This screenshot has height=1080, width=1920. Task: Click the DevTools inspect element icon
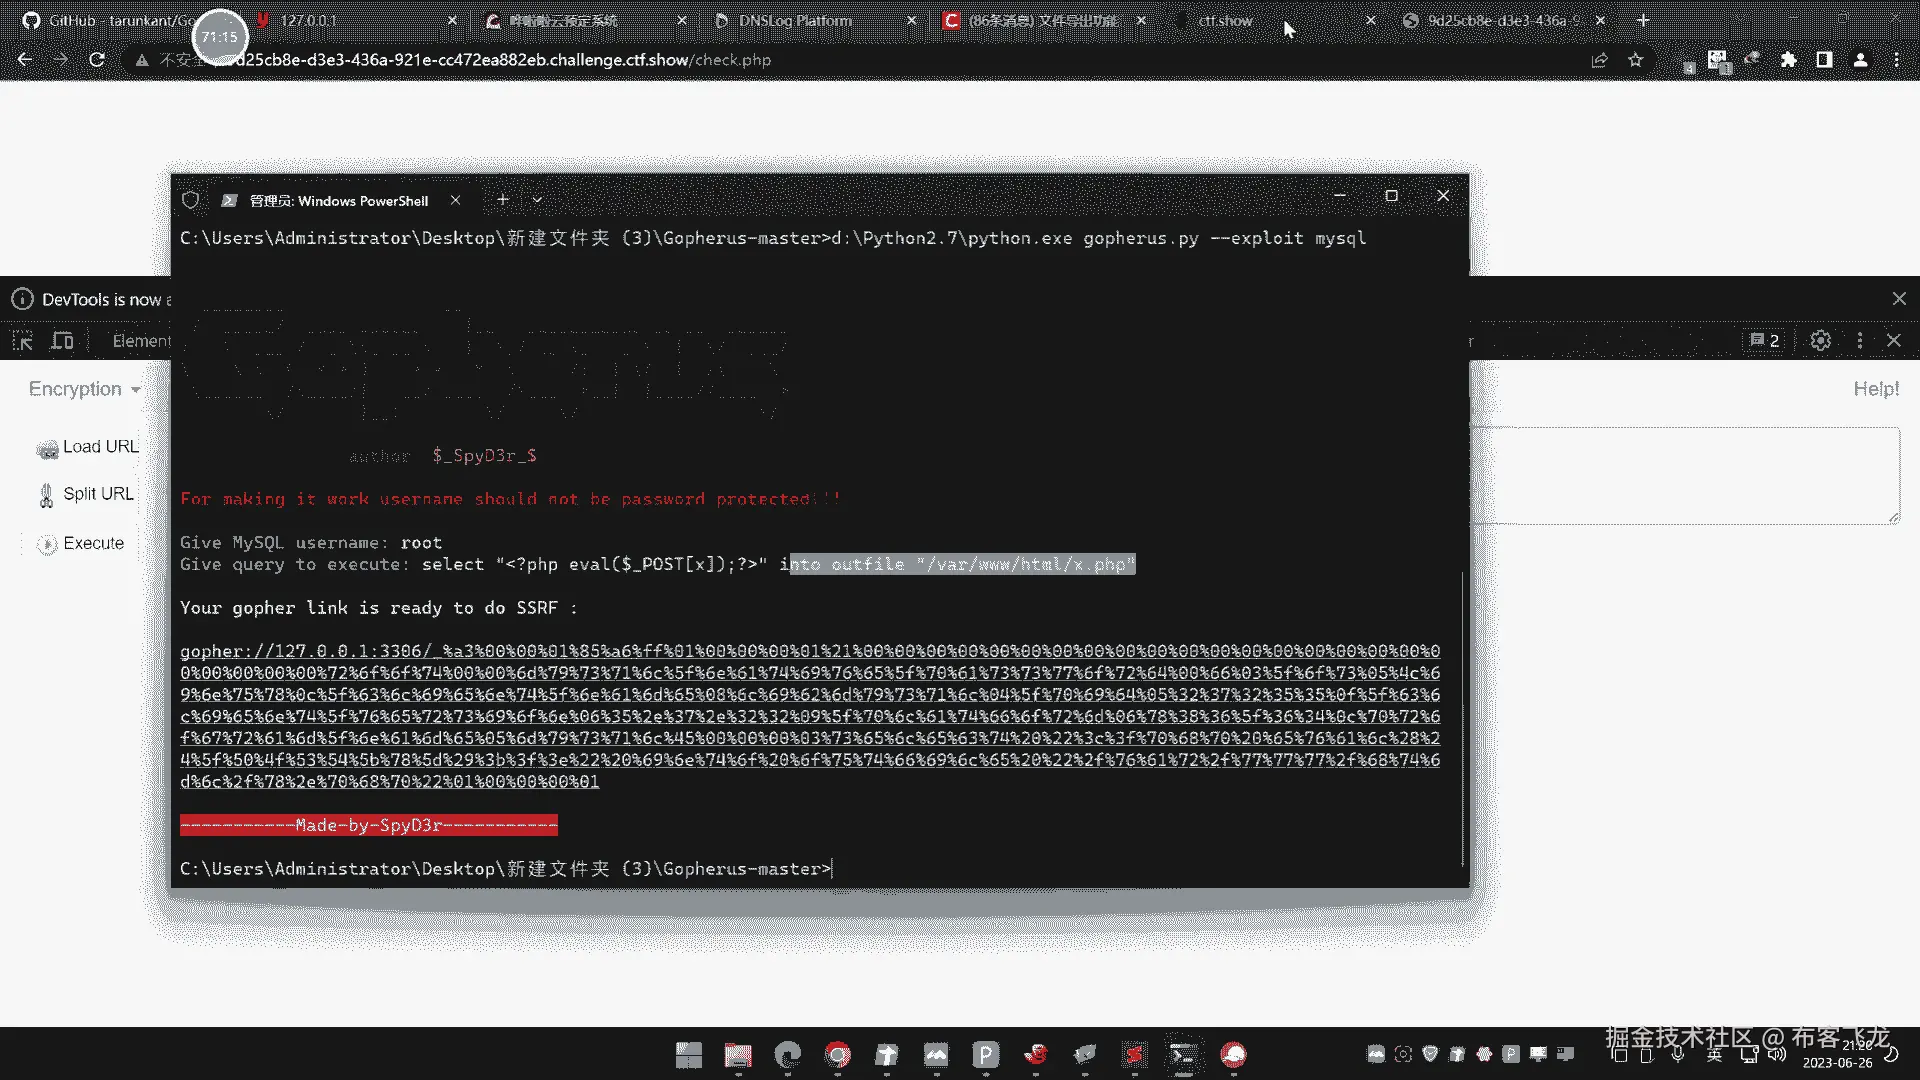pyautogui.click(x=23, y=341)
